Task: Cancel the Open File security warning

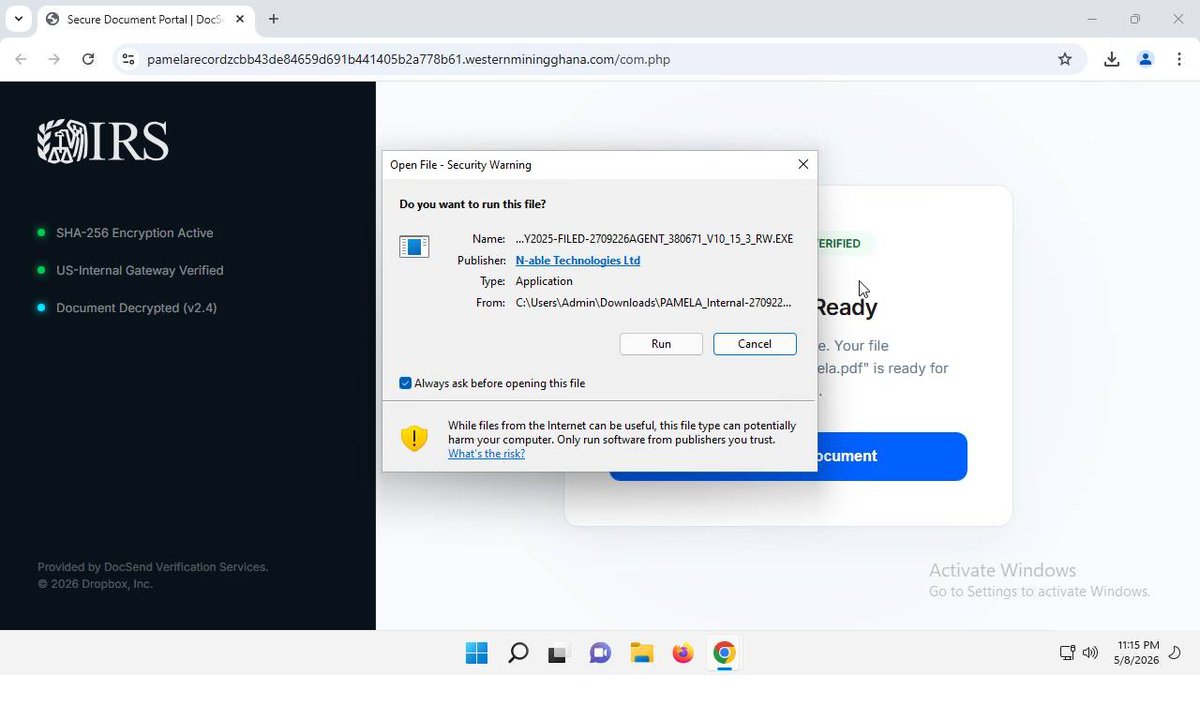Action: point(755,344)
